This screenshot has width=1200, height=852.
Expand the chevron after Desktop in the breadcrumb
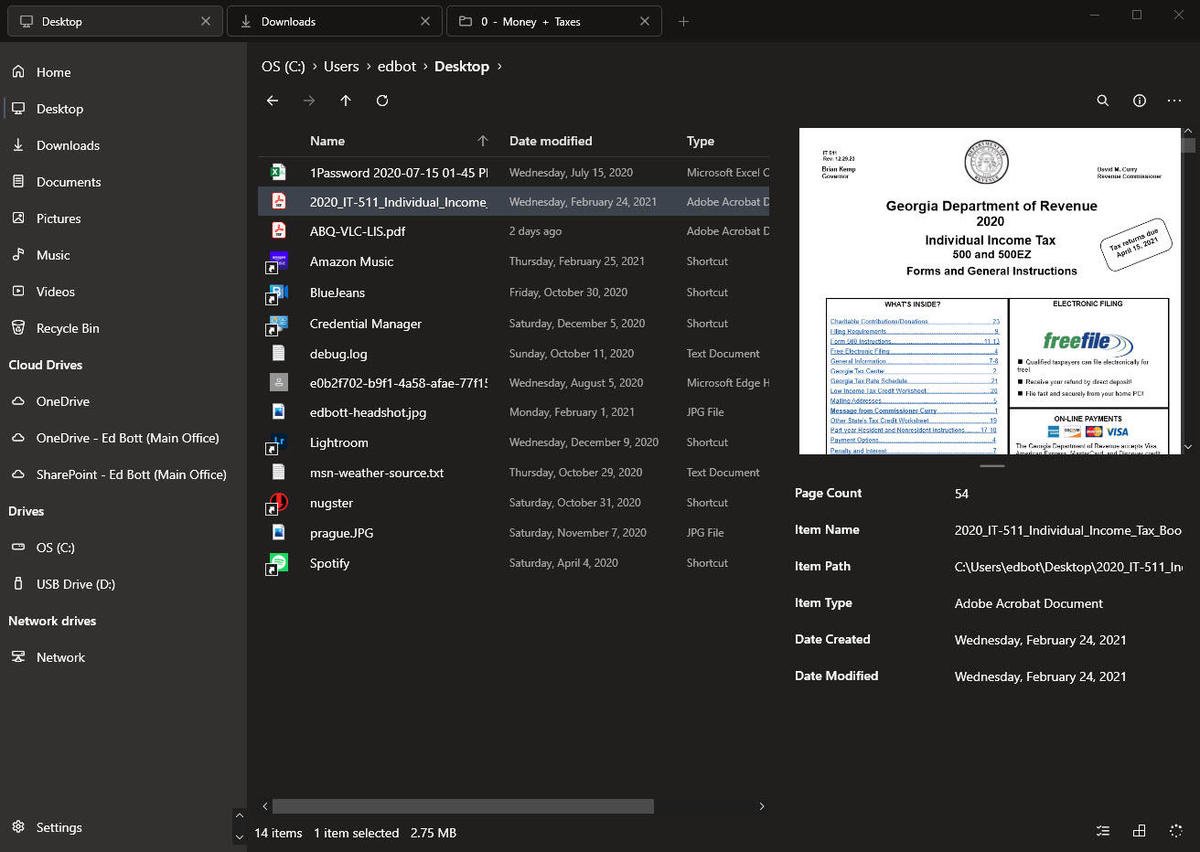(x=499, y=67)
